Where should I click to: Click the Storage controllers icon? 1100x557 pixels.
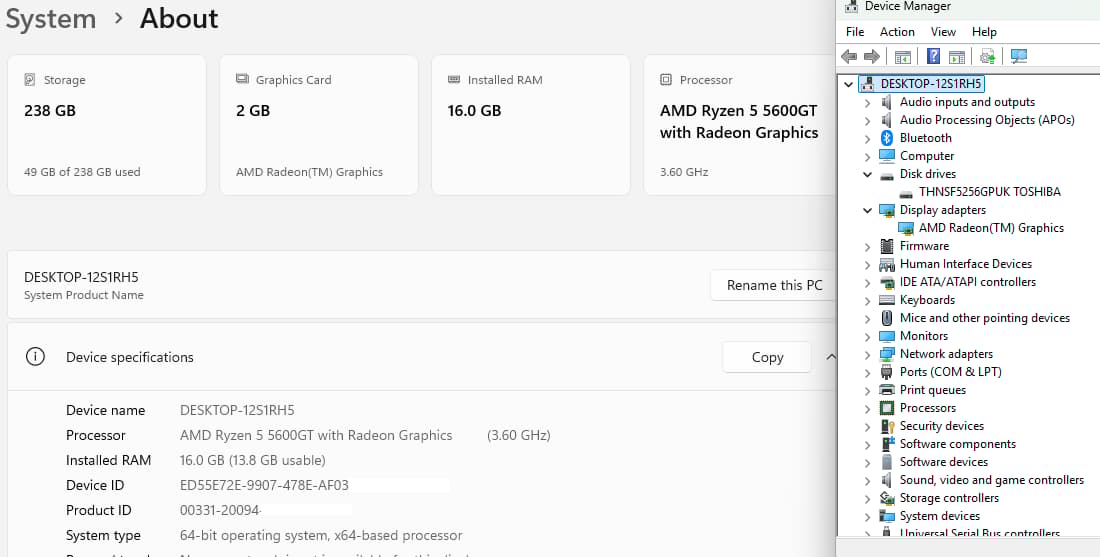click(887, 498)
